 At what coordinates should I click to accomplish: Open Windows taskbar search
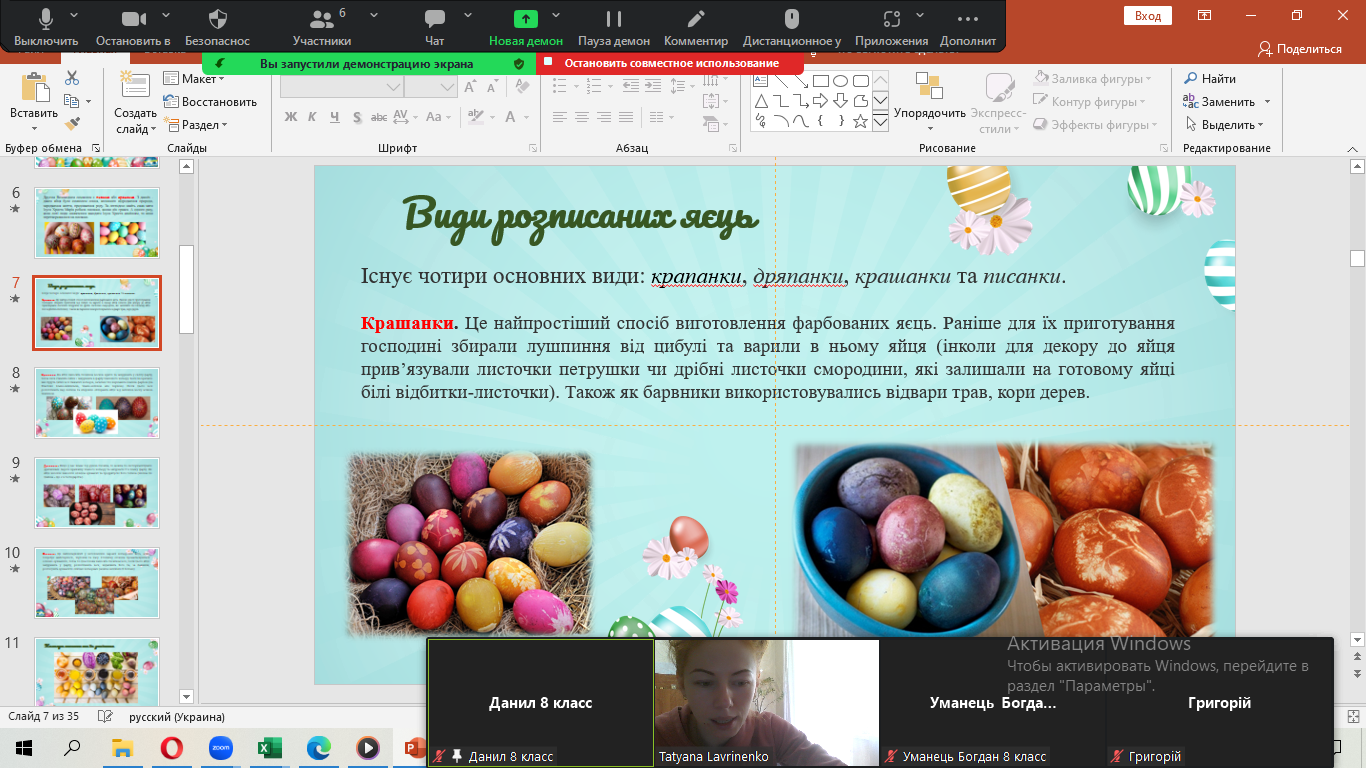72,747
